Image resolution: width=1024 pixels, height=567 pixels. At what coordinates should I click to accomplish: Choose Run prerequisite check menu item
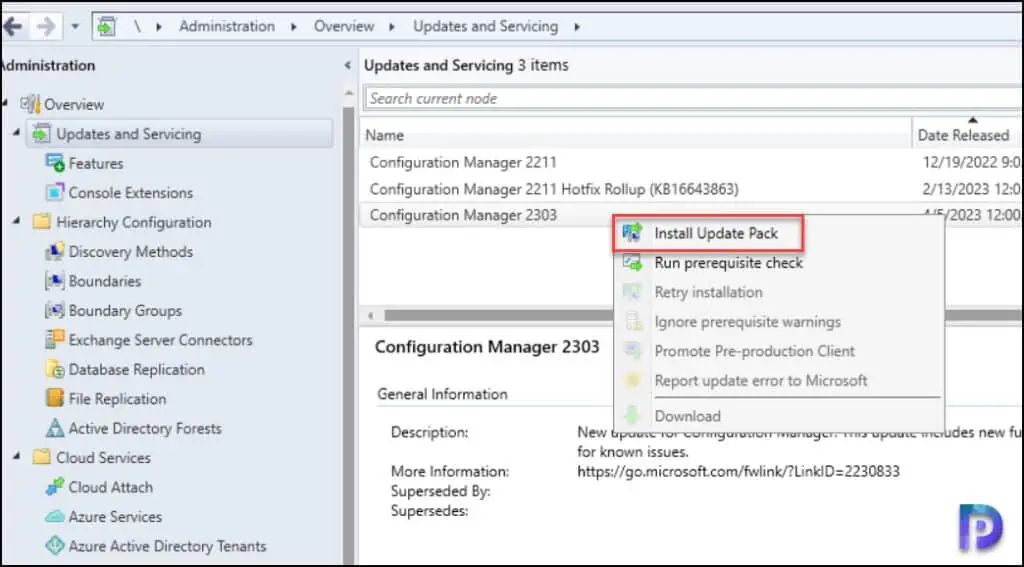point(778,263)
